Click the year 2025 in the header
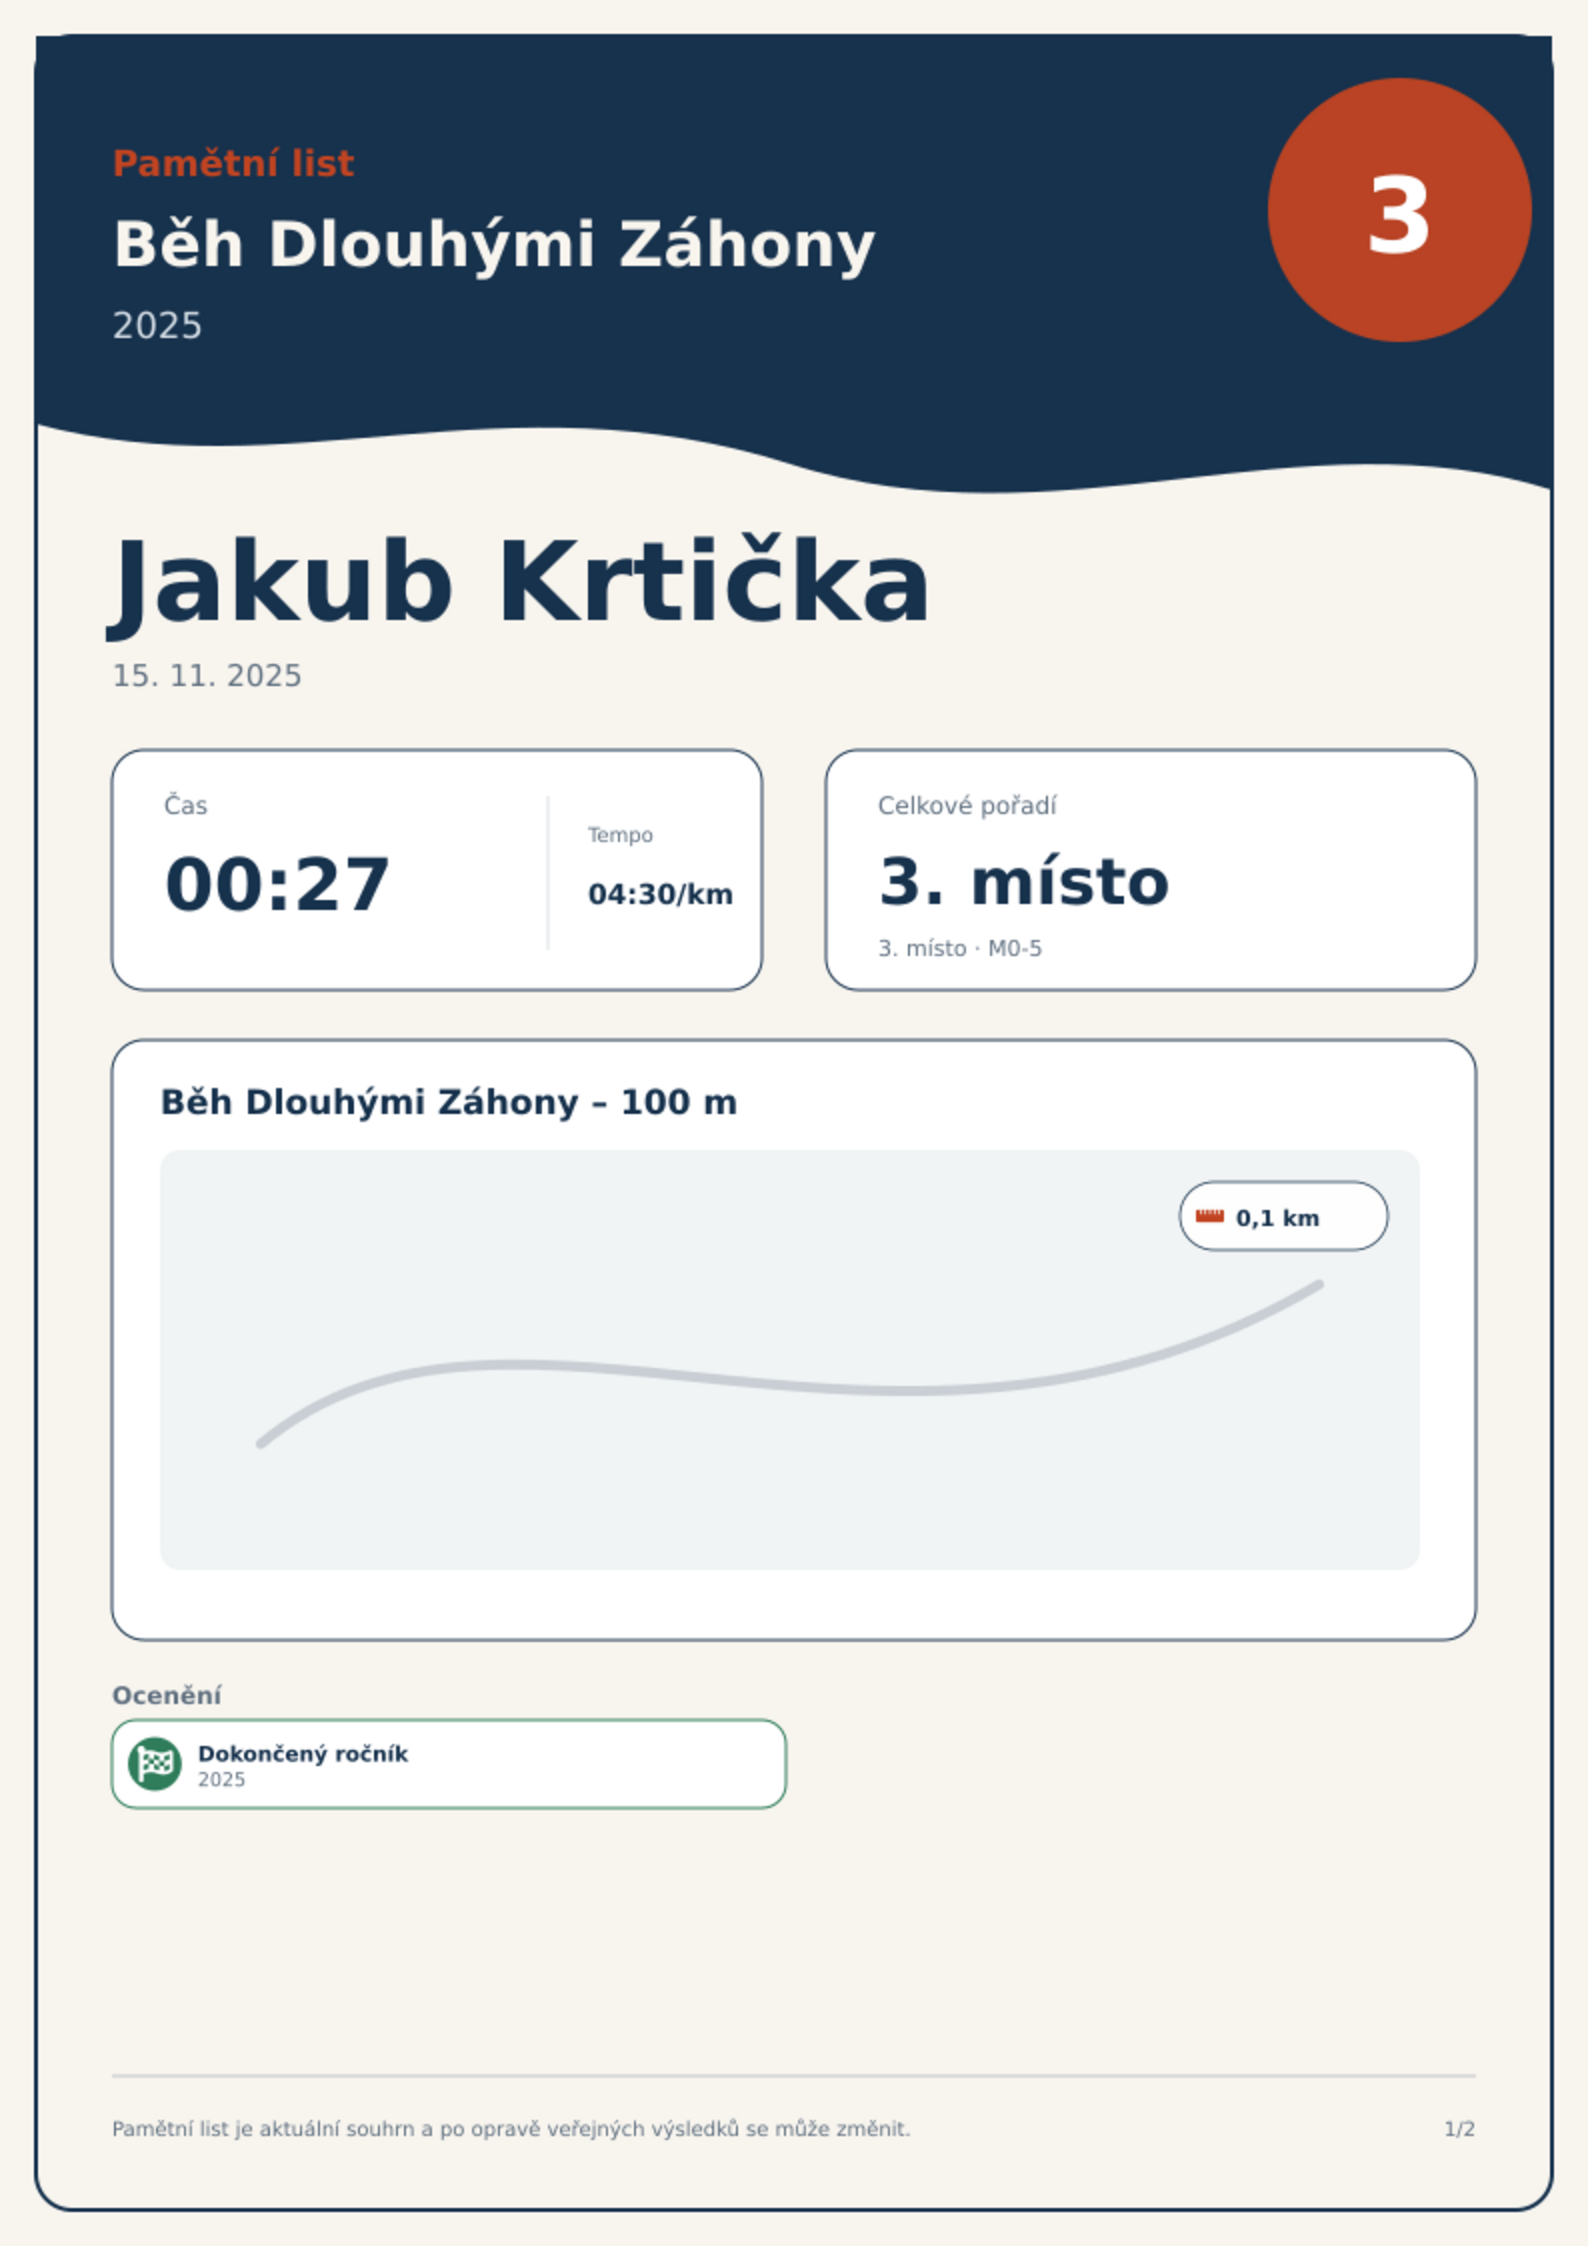 click(x=157, y=326)
